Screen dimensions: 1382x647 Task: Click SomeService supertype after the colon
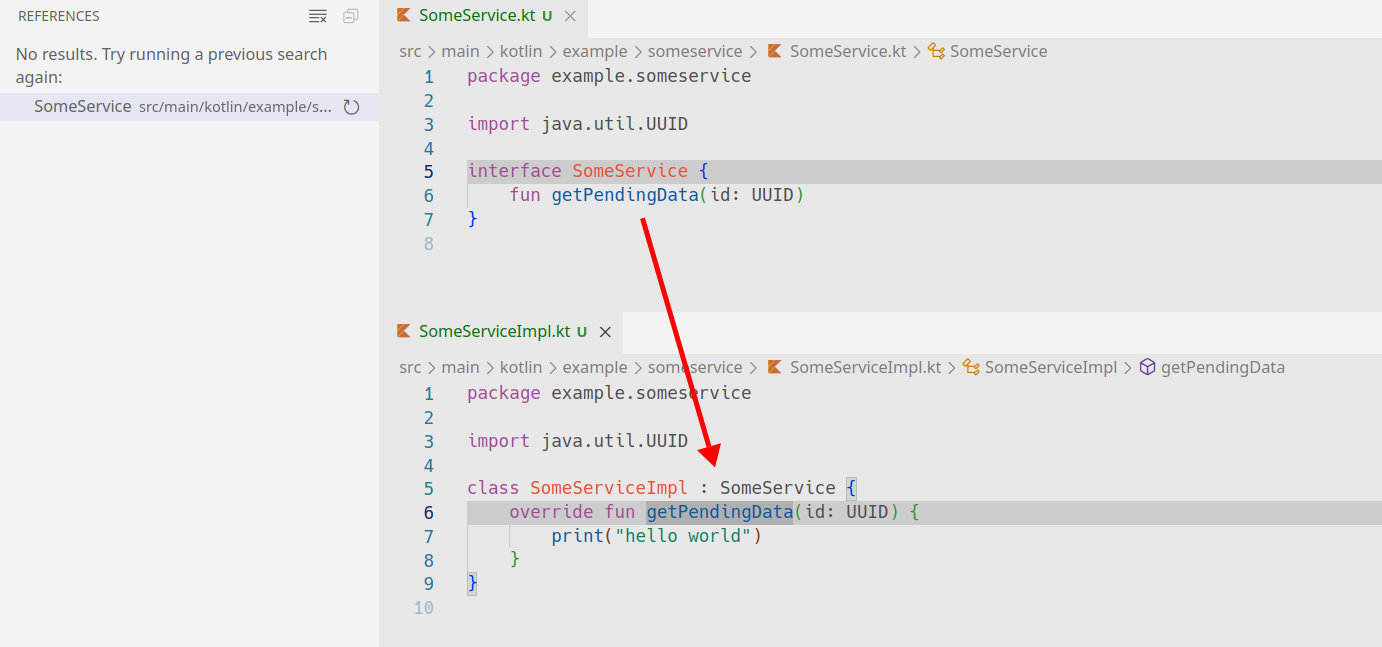click(777, 488)
